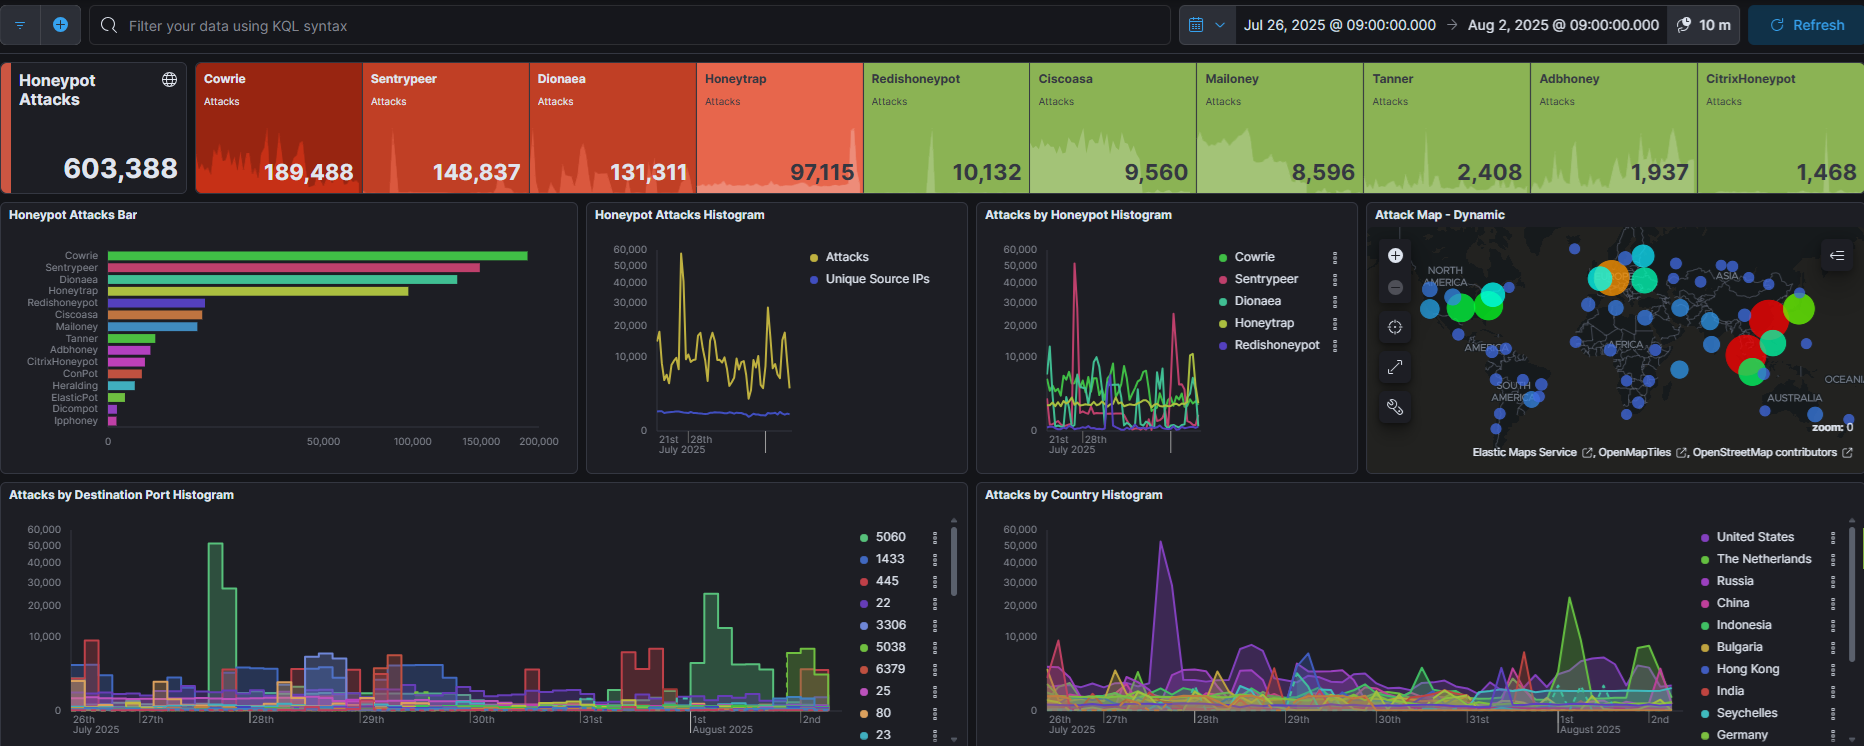Open legend options for Cowrie series
Screen dimensions: 1864x746
1335,257
